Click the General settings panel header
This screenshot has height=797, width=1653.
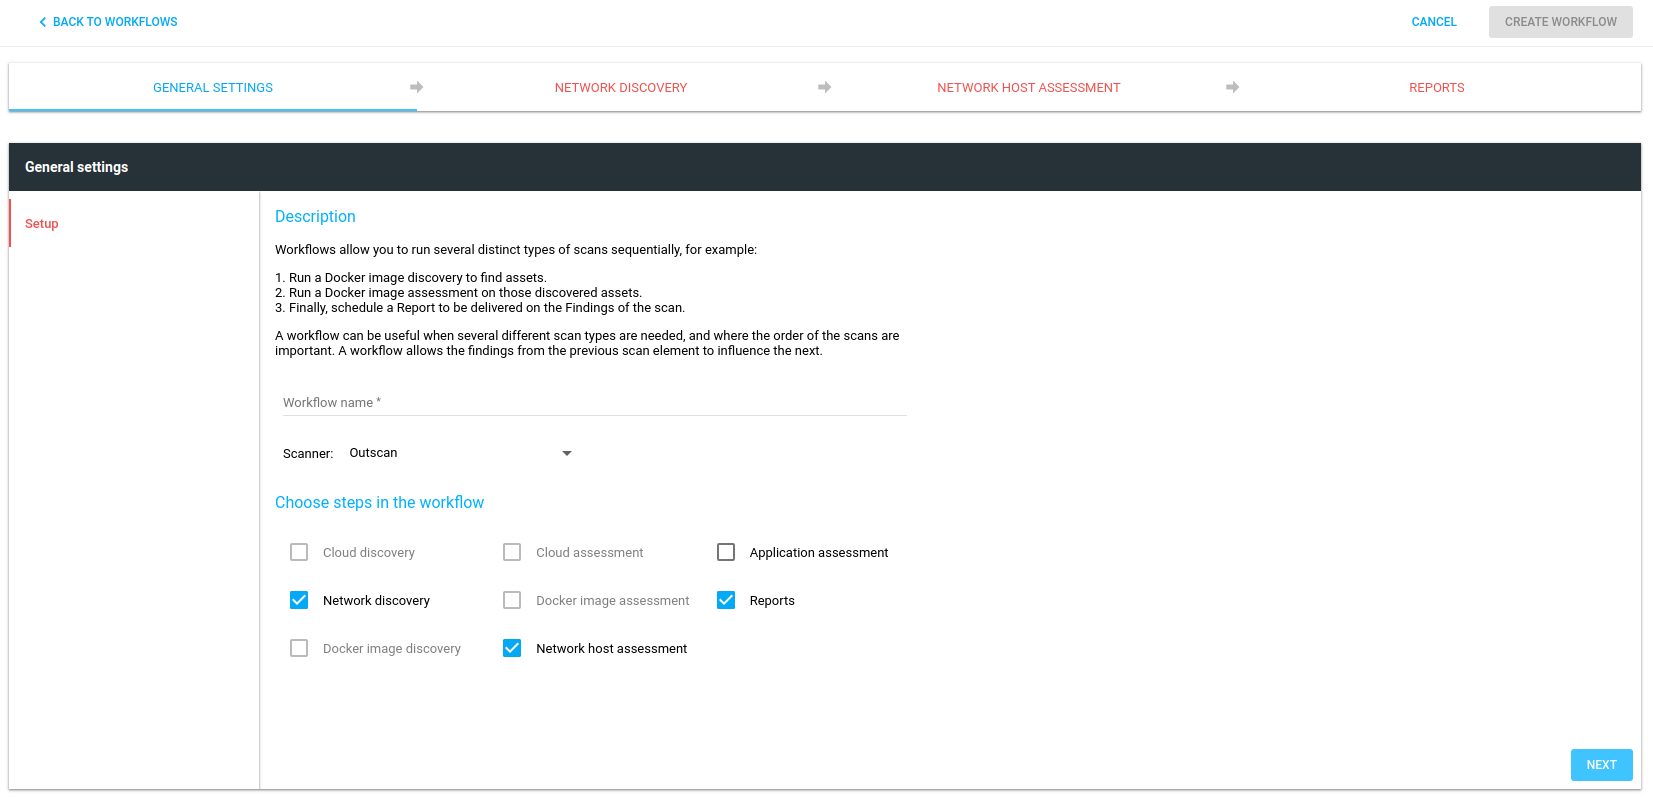(825, 167)
